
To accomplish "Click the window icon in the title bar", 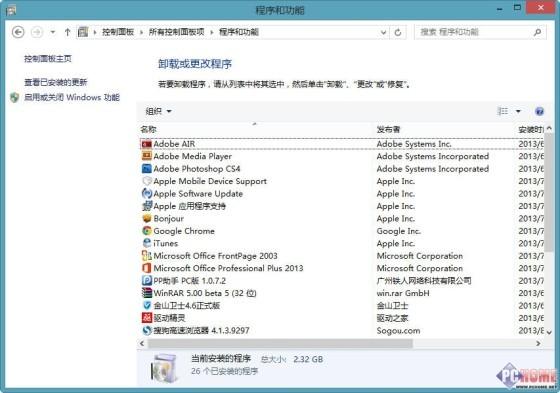I will tap(11, 10).
